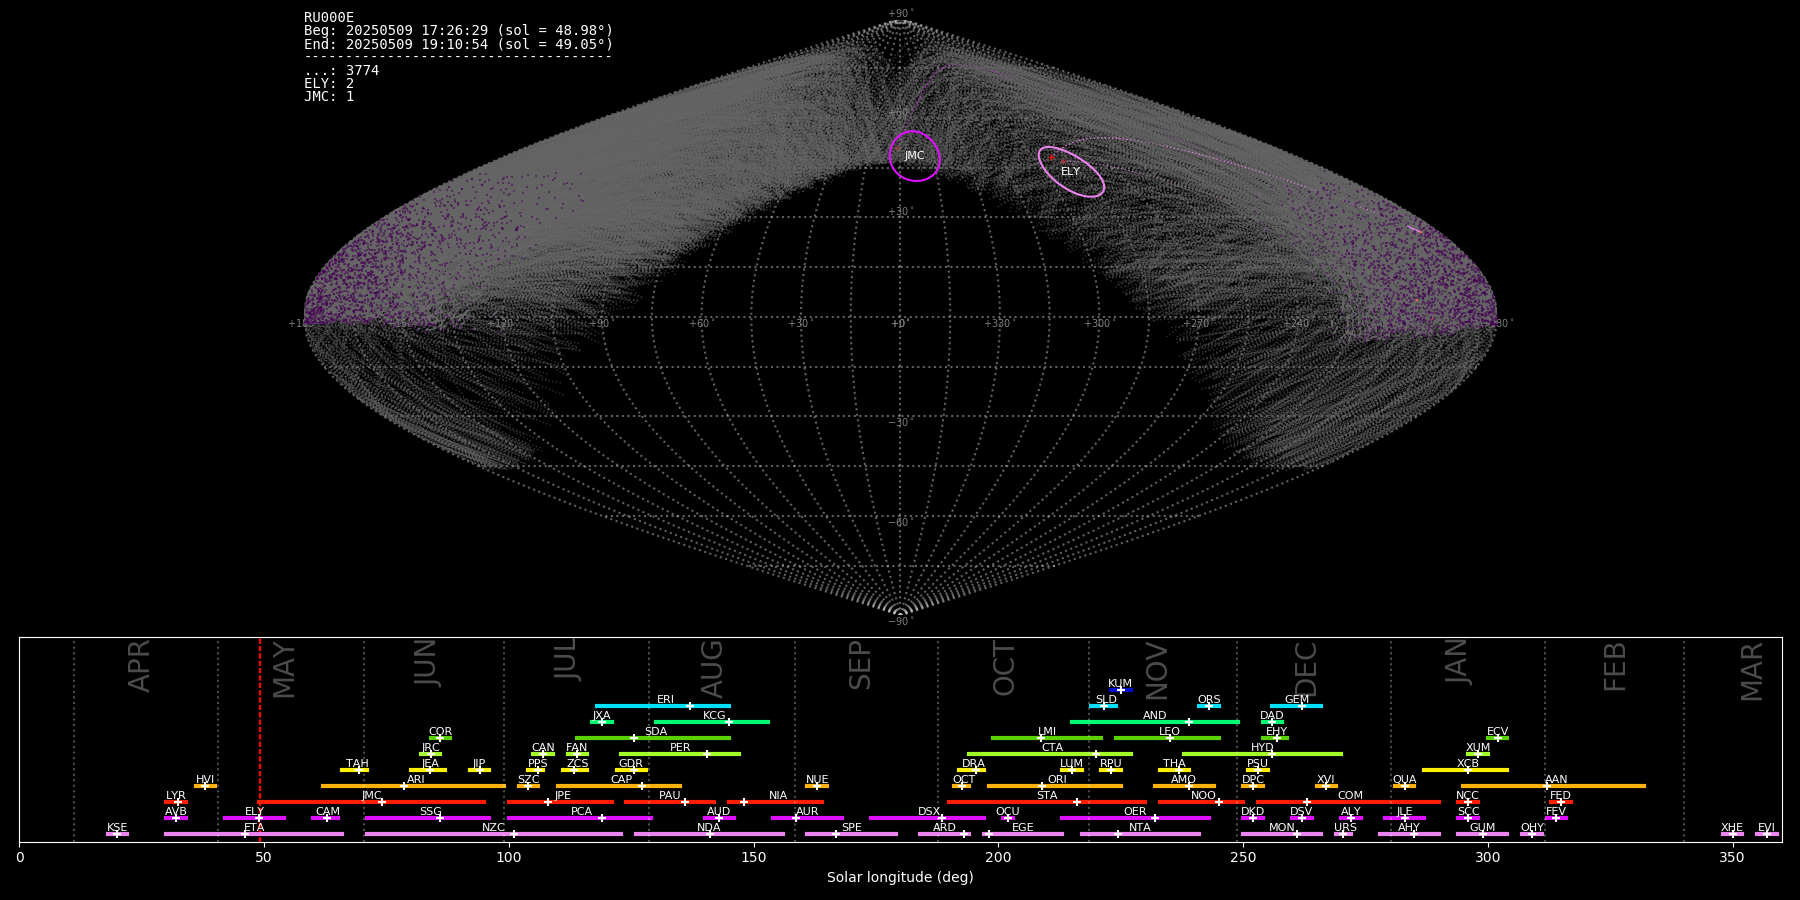The height and width of the screenshot is (900, 1800).
Task: Click the DRA shower label in timeline
Action: click(x=974, y=763)
